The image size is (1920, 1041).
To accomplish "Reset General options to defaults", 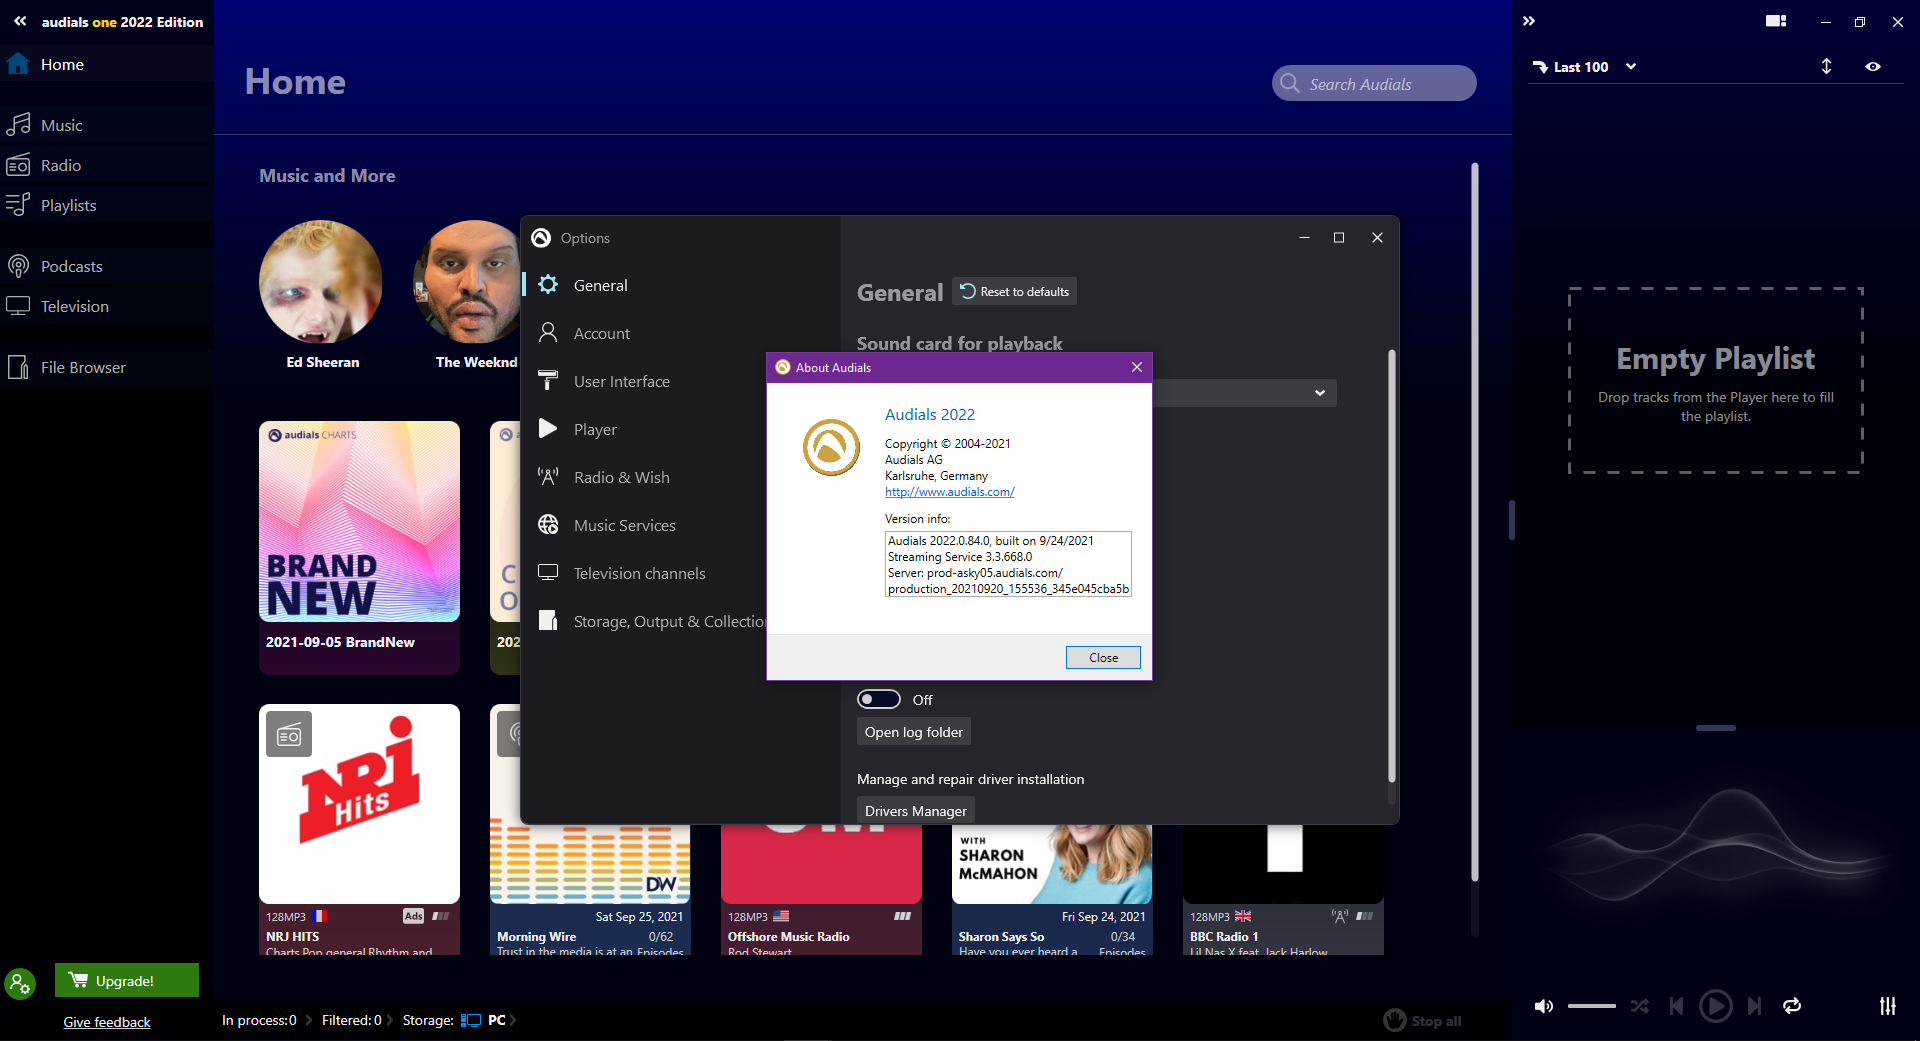I will pos(1015,291).
